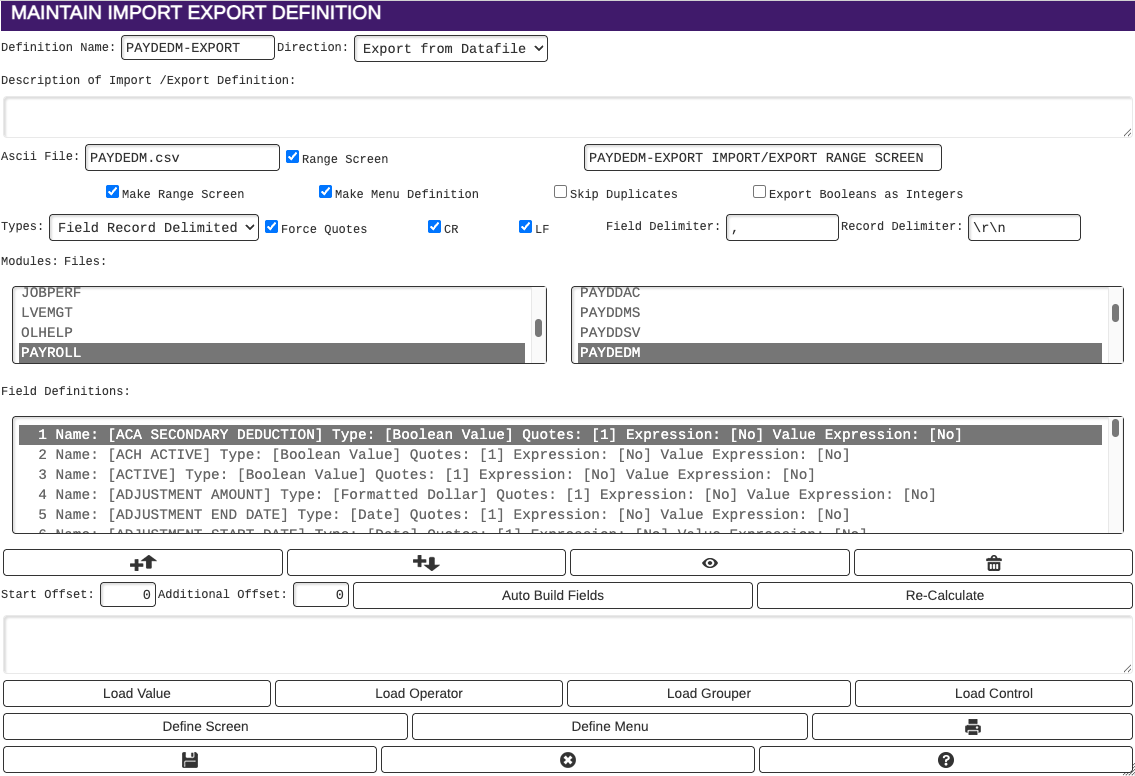Select field 2 ACH ACTIVE row
Viewport: 1135px width, 776px height.
[x=560, y=455]
